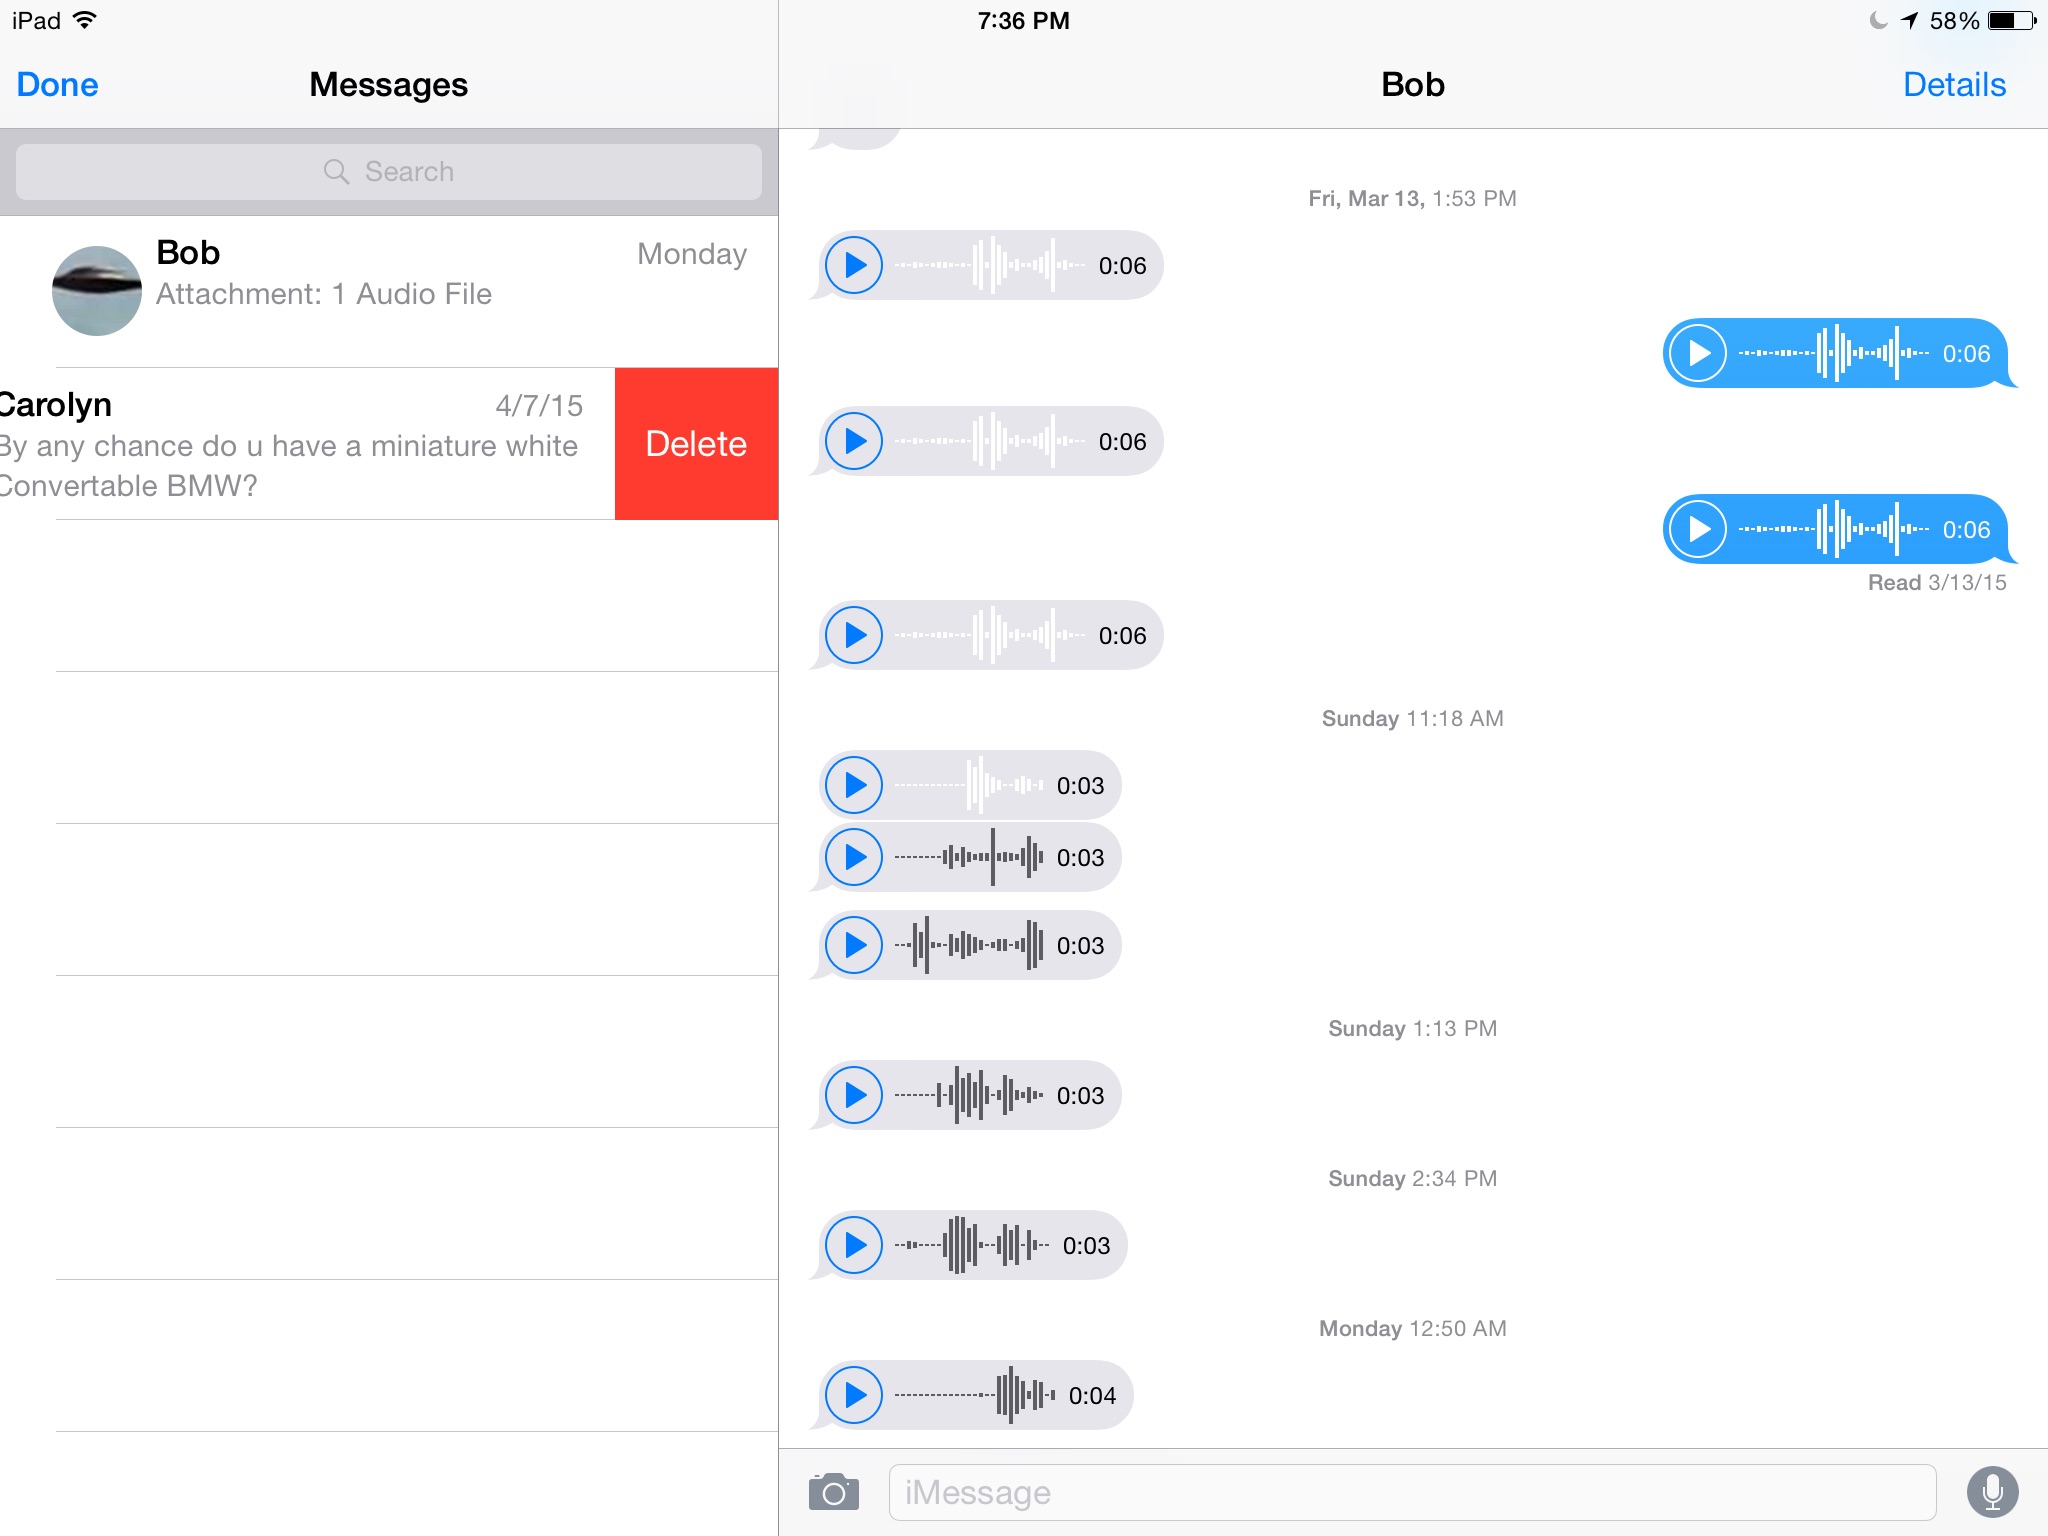
Task: Play the blue audio marked Read 3/13/15
Action: tap(1697, 529)
